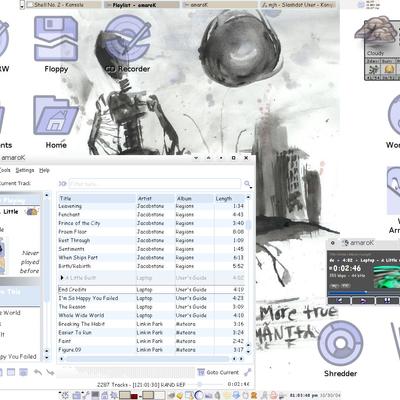This screenshot has height=400, width=400.
Task: Select the track 'End Credits'
Action: [x=151, y=290]
